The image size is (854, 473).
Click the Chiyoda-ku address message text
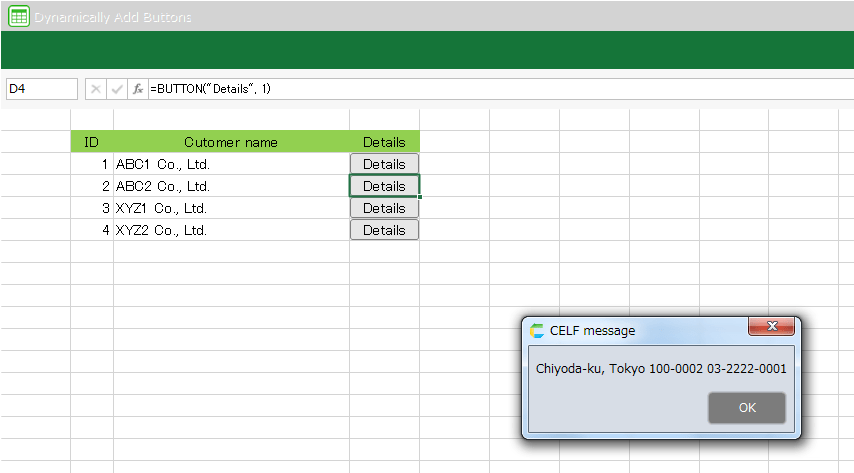[661, 368]
